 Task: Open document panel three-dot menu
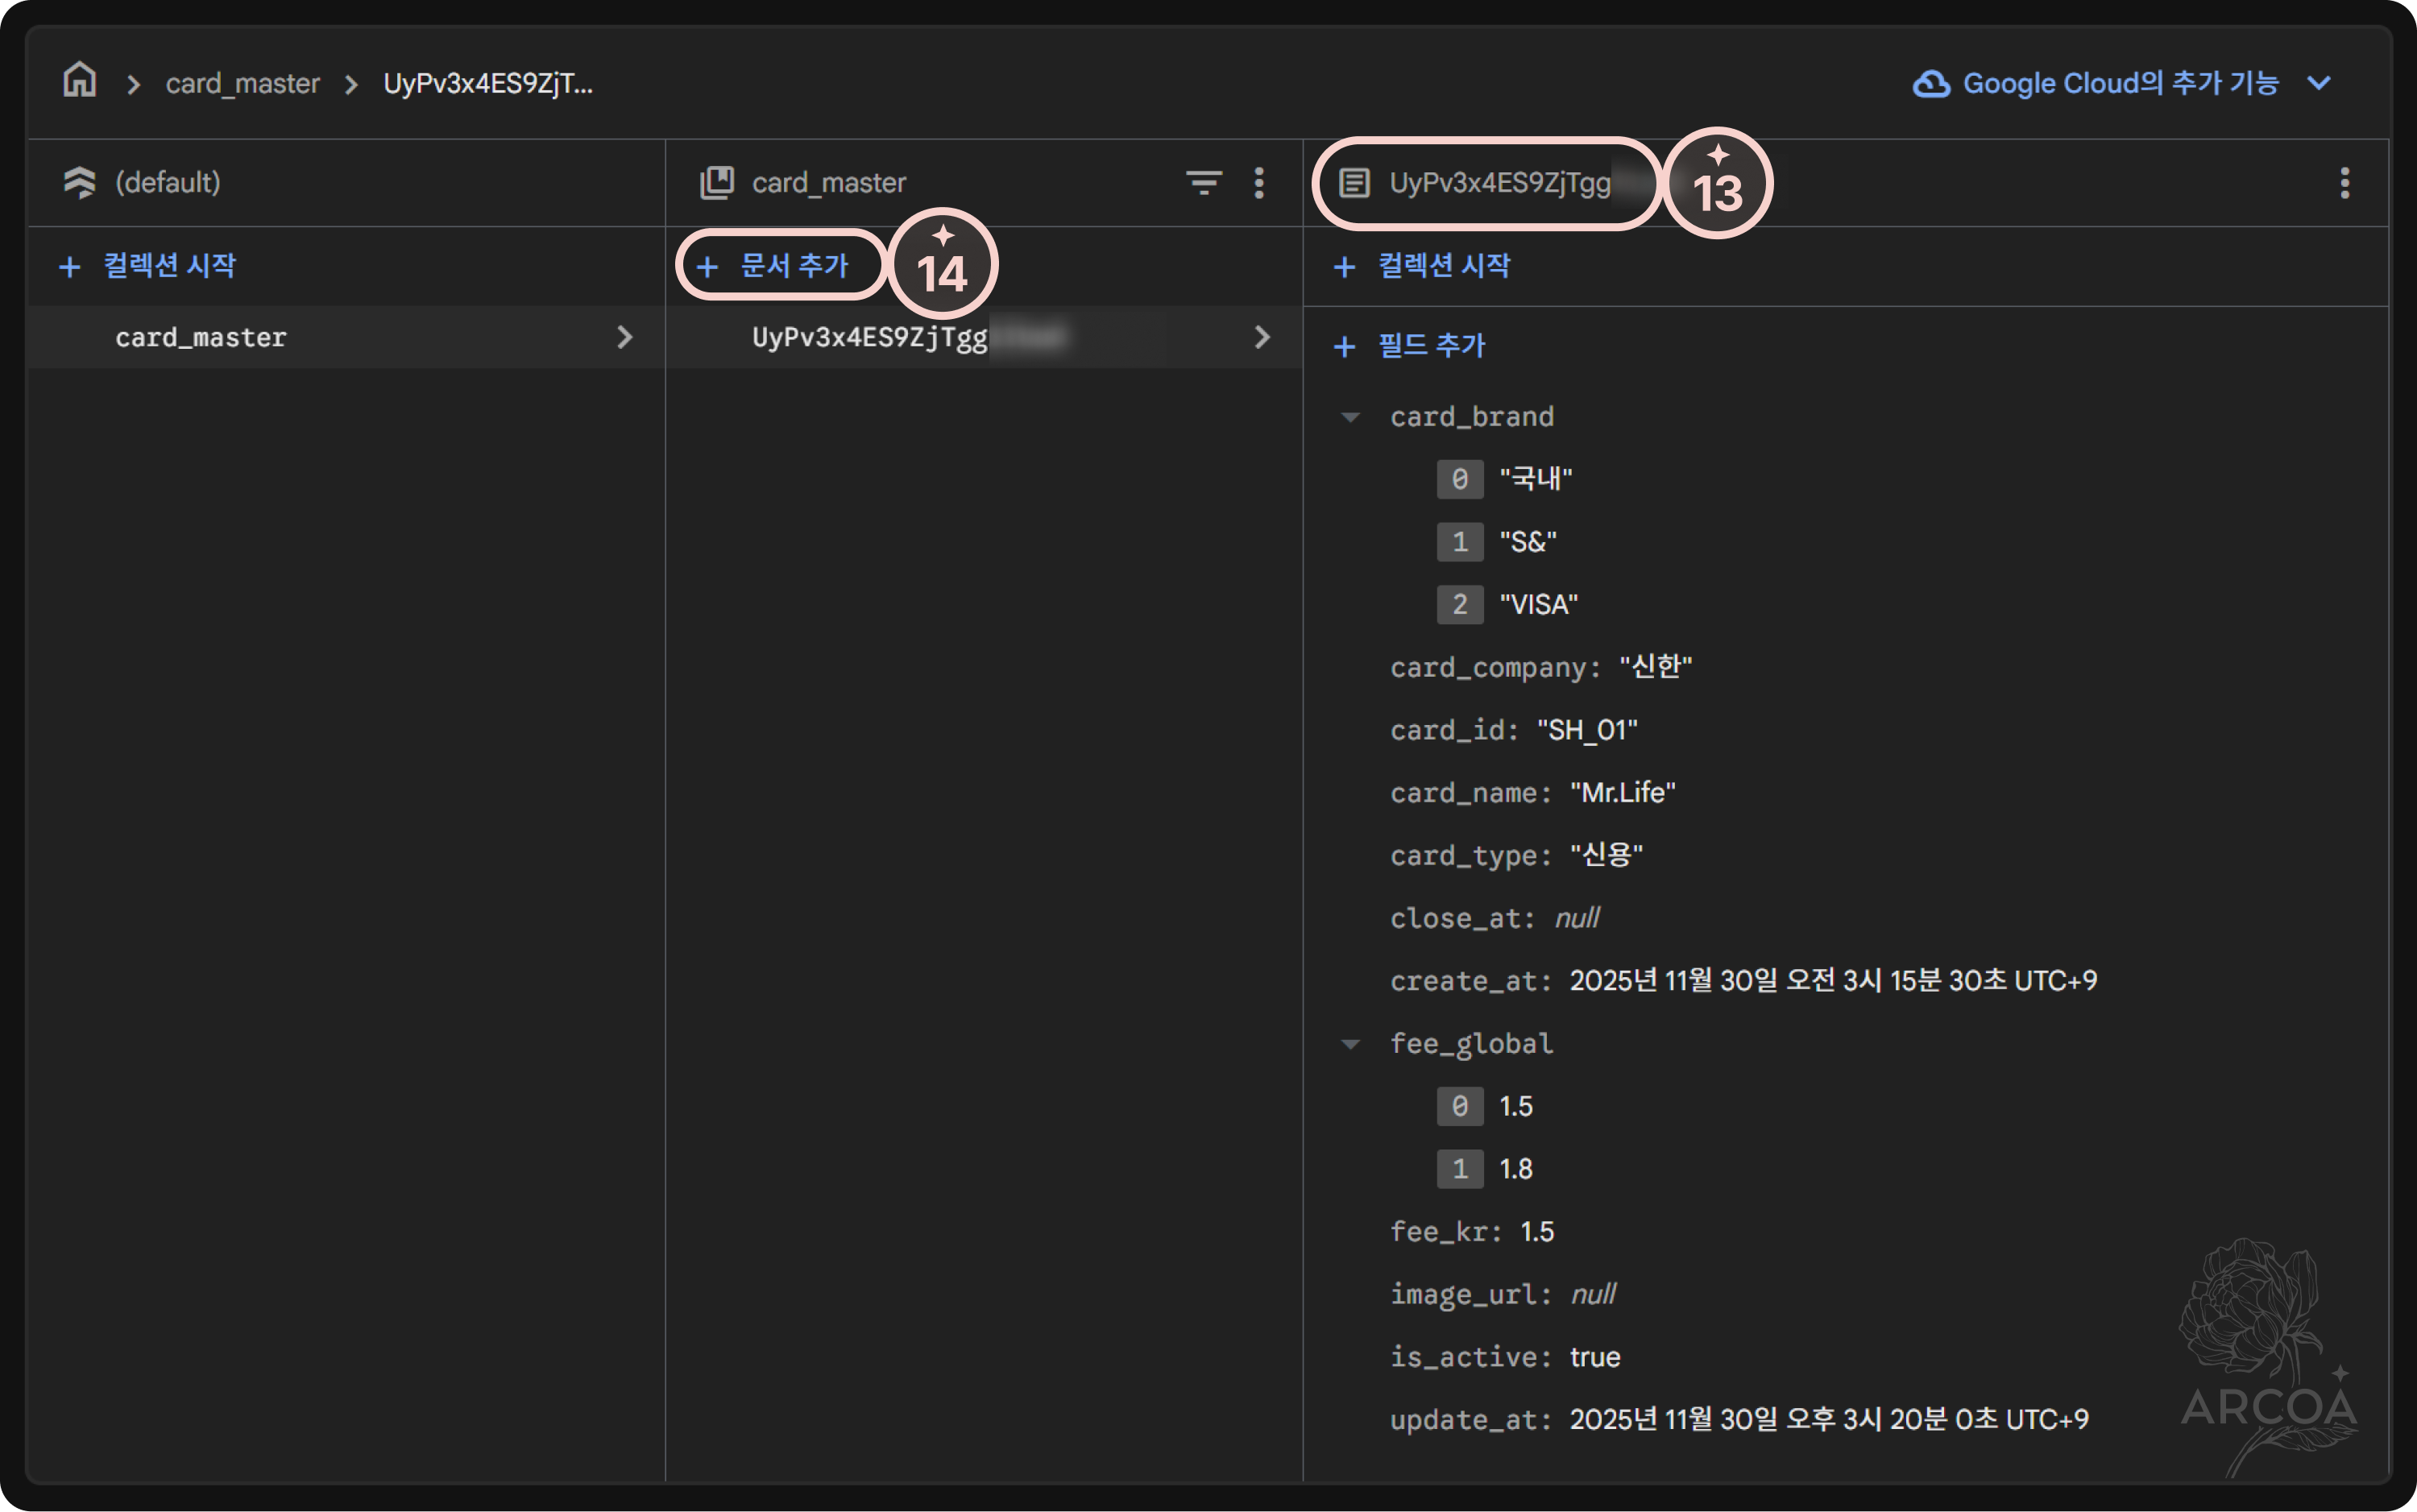coord(2344,183)
